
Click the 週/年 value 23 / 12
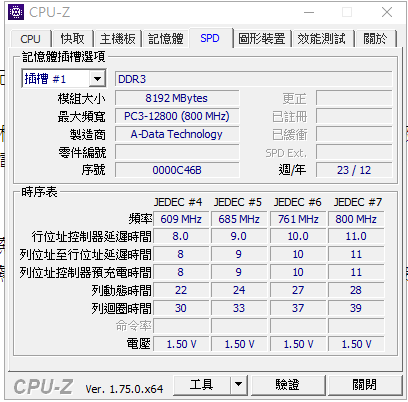(x=354, y=170)
